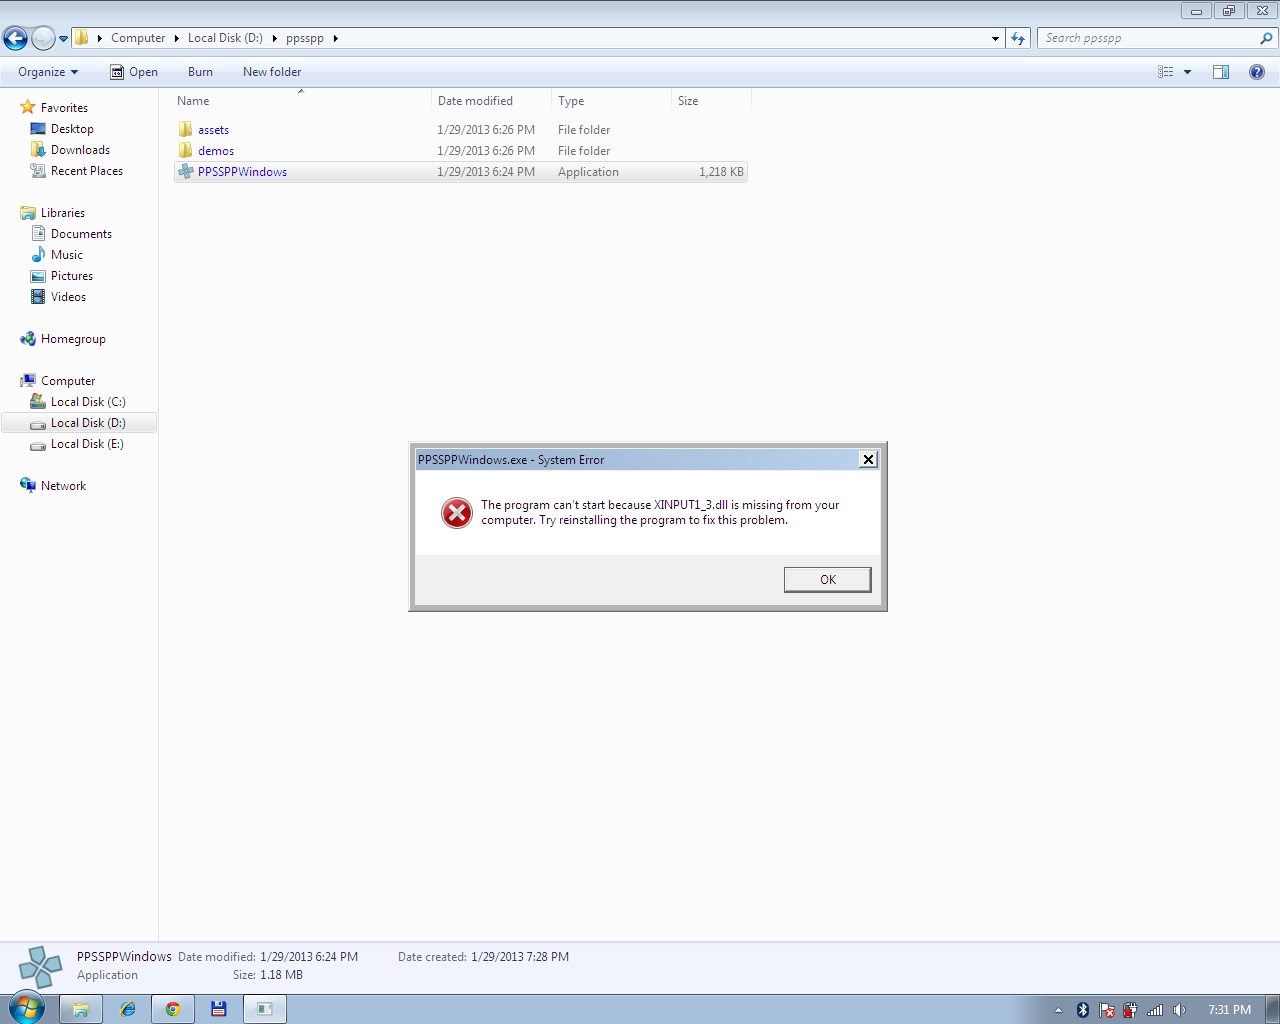Click New folder in the toolbar

271,72
